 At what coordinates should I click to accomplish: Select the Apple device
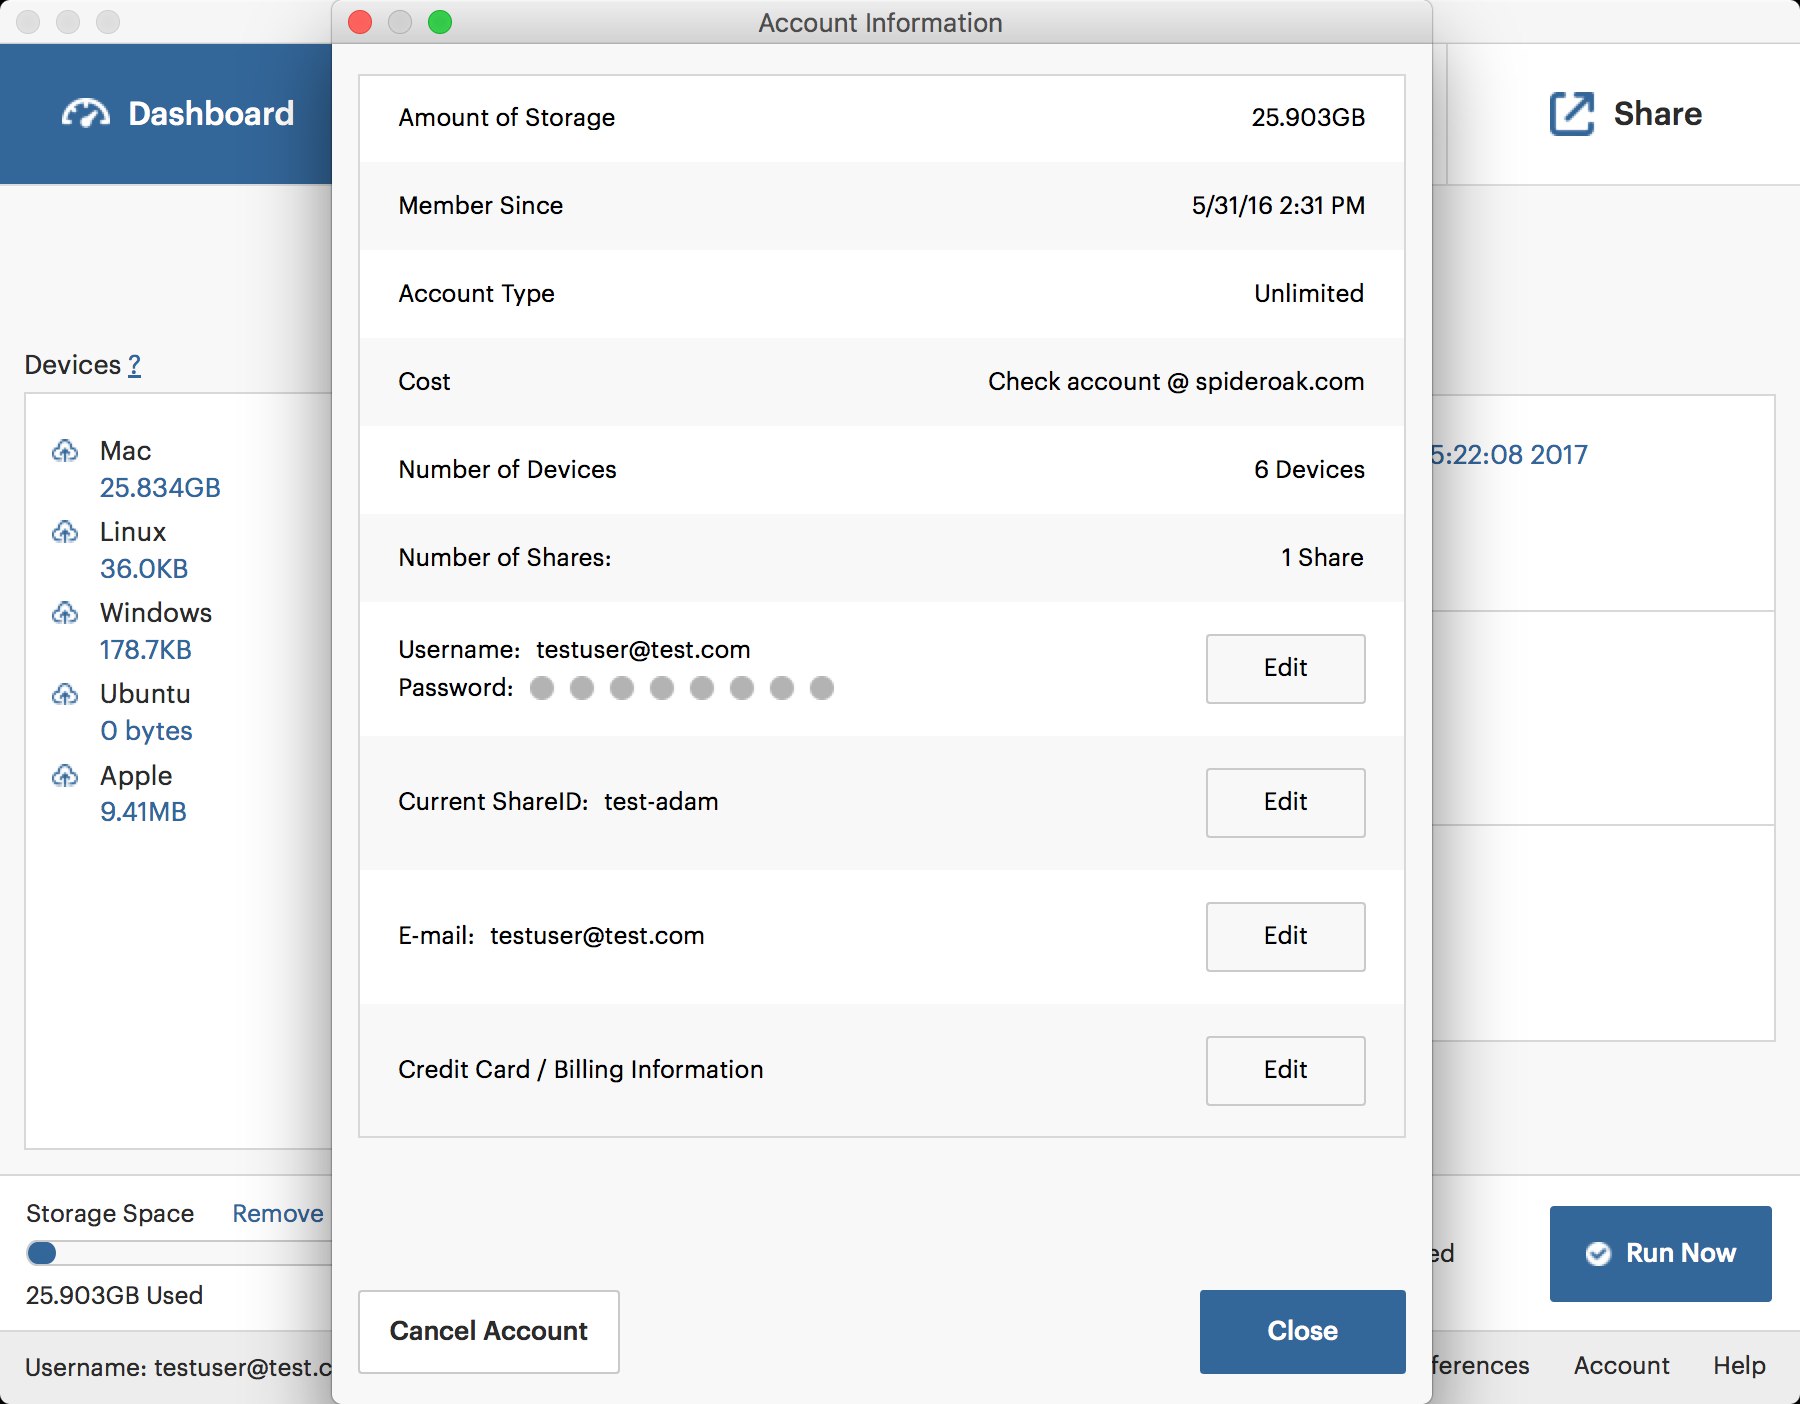(136, 776)
